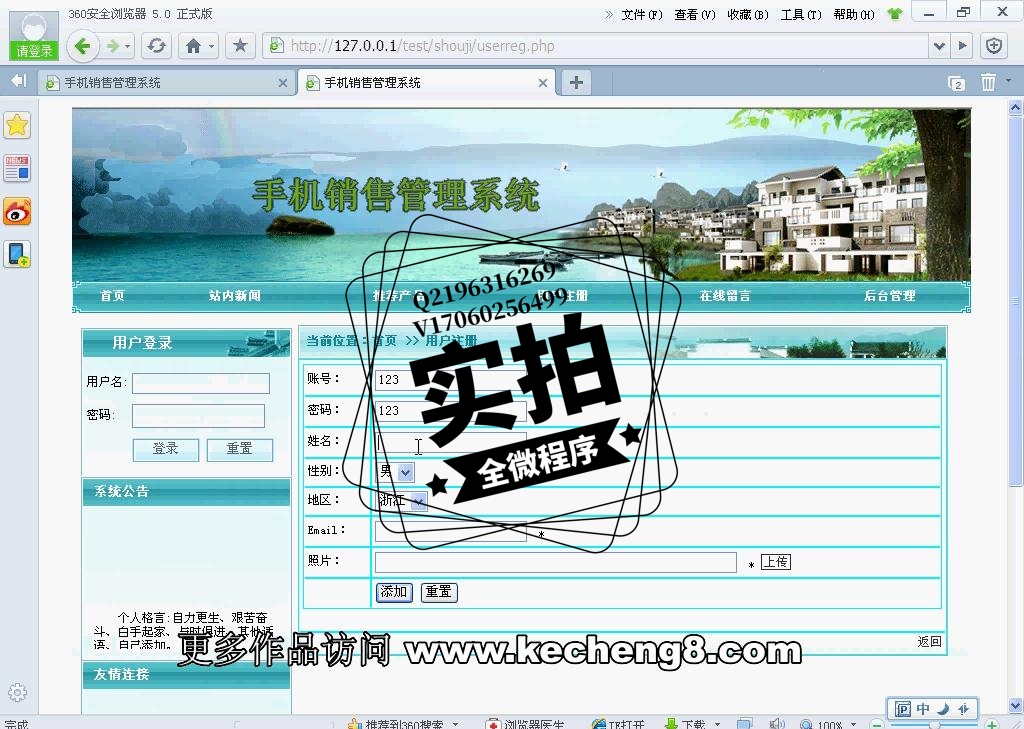Screen dimensions: 1024x729
Task: Click the 返回 link
Action: point(929,641)
